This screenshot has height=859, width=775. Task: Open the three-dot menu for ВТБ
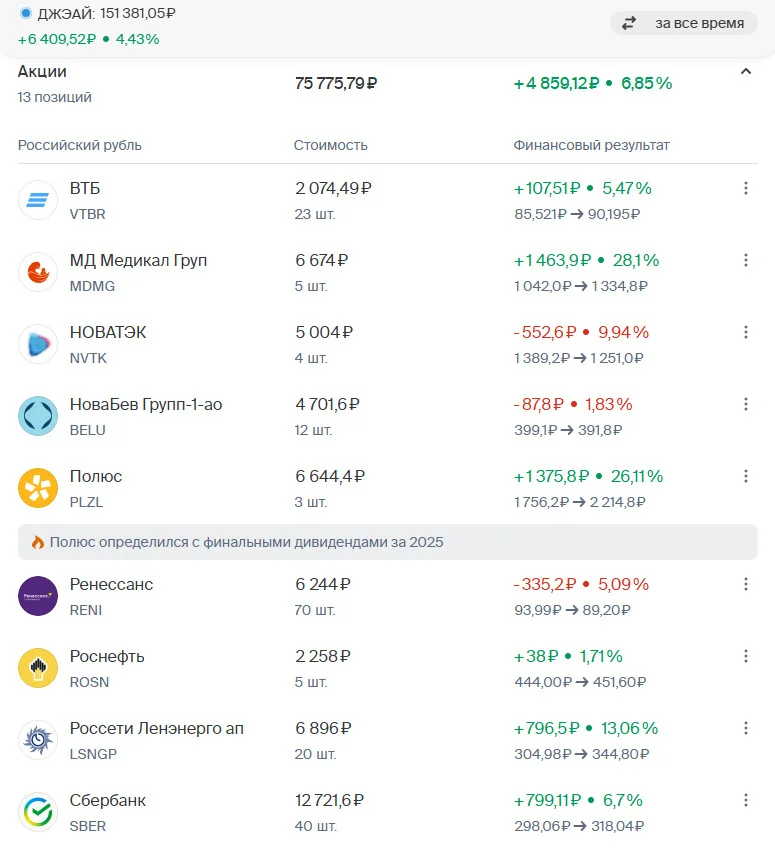click(745, 188)
